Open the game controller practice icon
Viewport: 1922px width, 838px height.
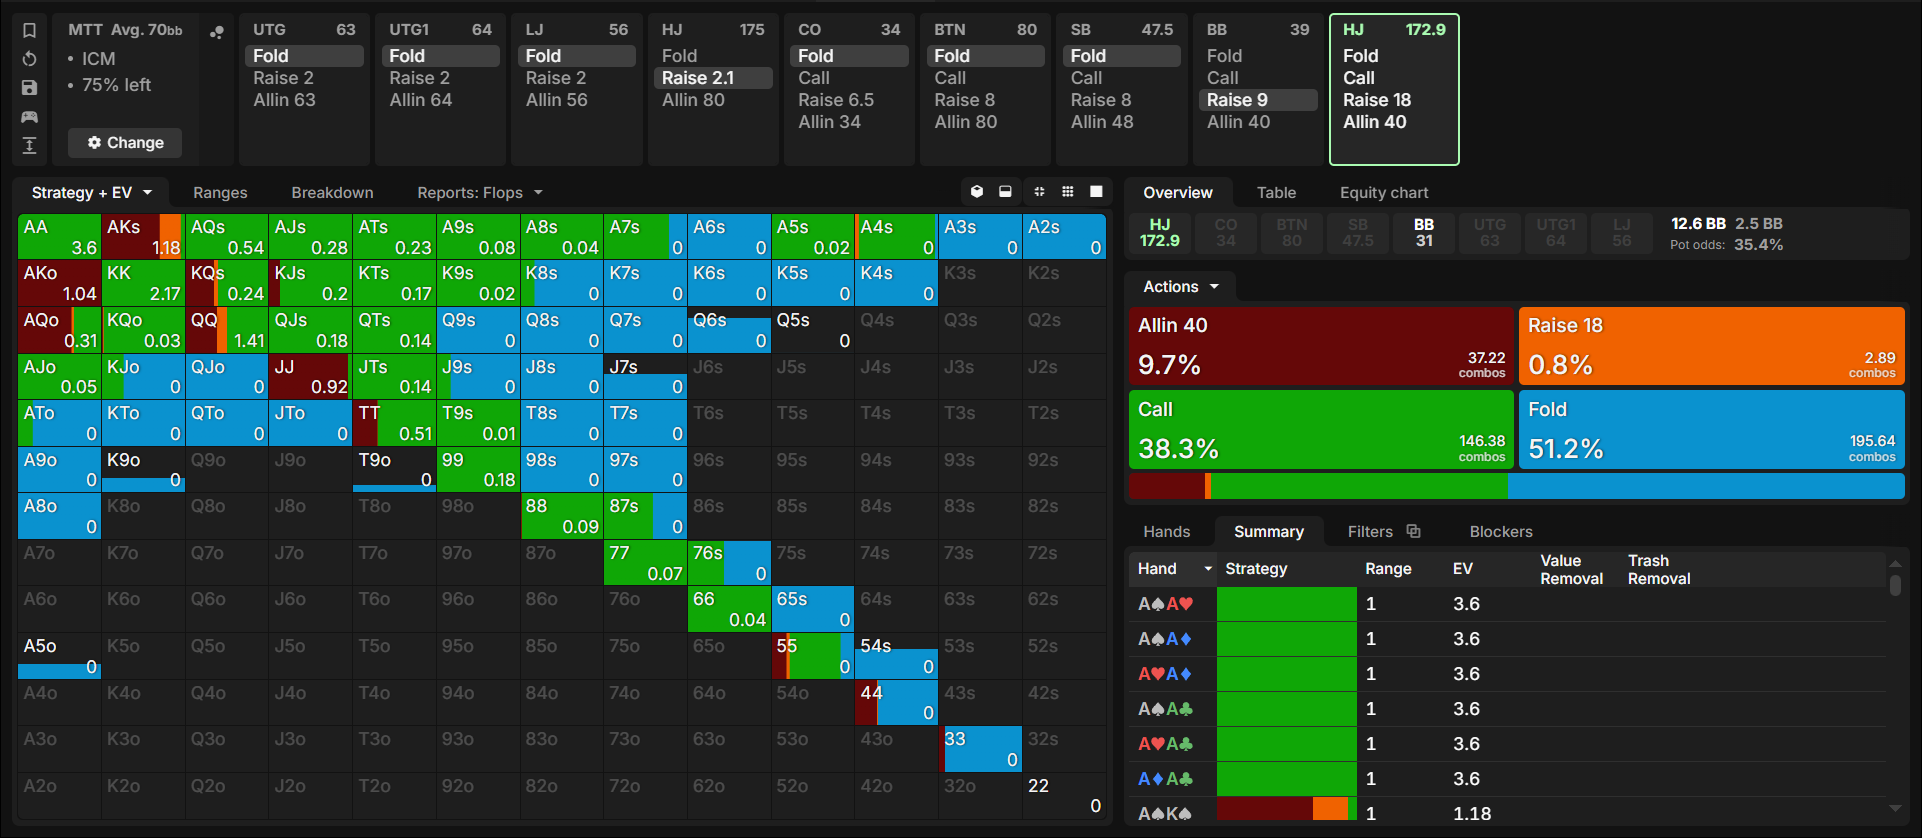(x=29, y=117)
